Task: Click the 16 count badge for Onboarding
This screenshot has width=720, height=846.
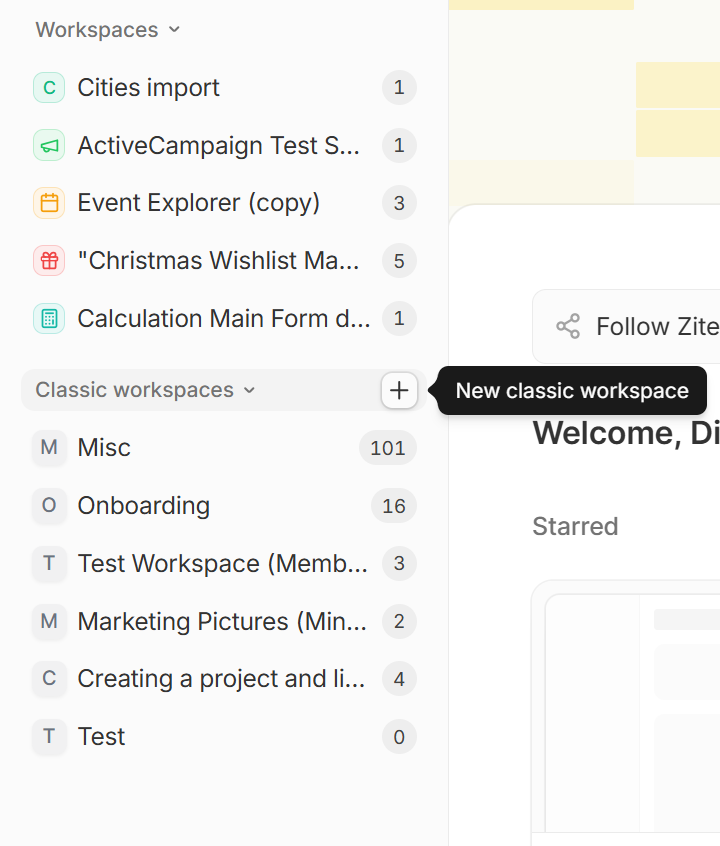Action: (394, 506)
